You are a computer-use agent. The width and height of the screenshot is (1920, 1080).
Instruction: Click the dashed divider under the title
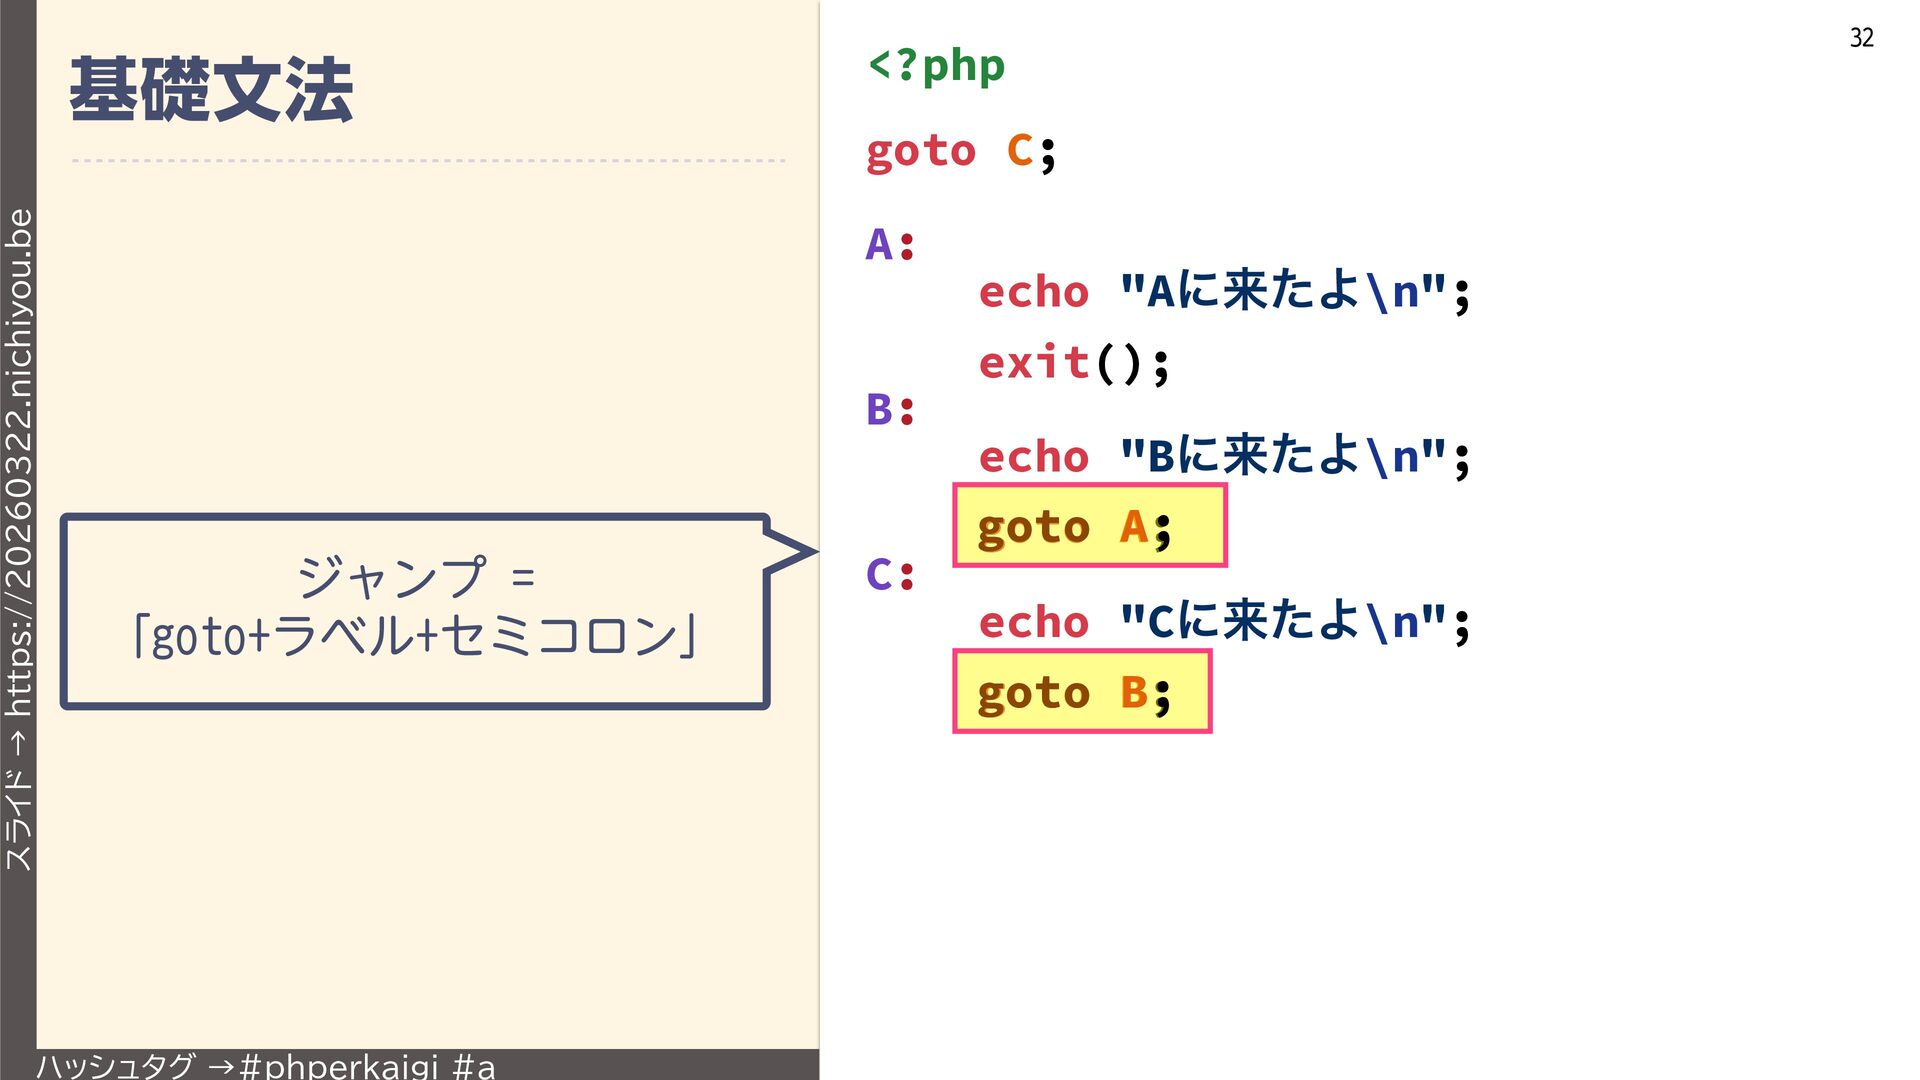point(428,160)
